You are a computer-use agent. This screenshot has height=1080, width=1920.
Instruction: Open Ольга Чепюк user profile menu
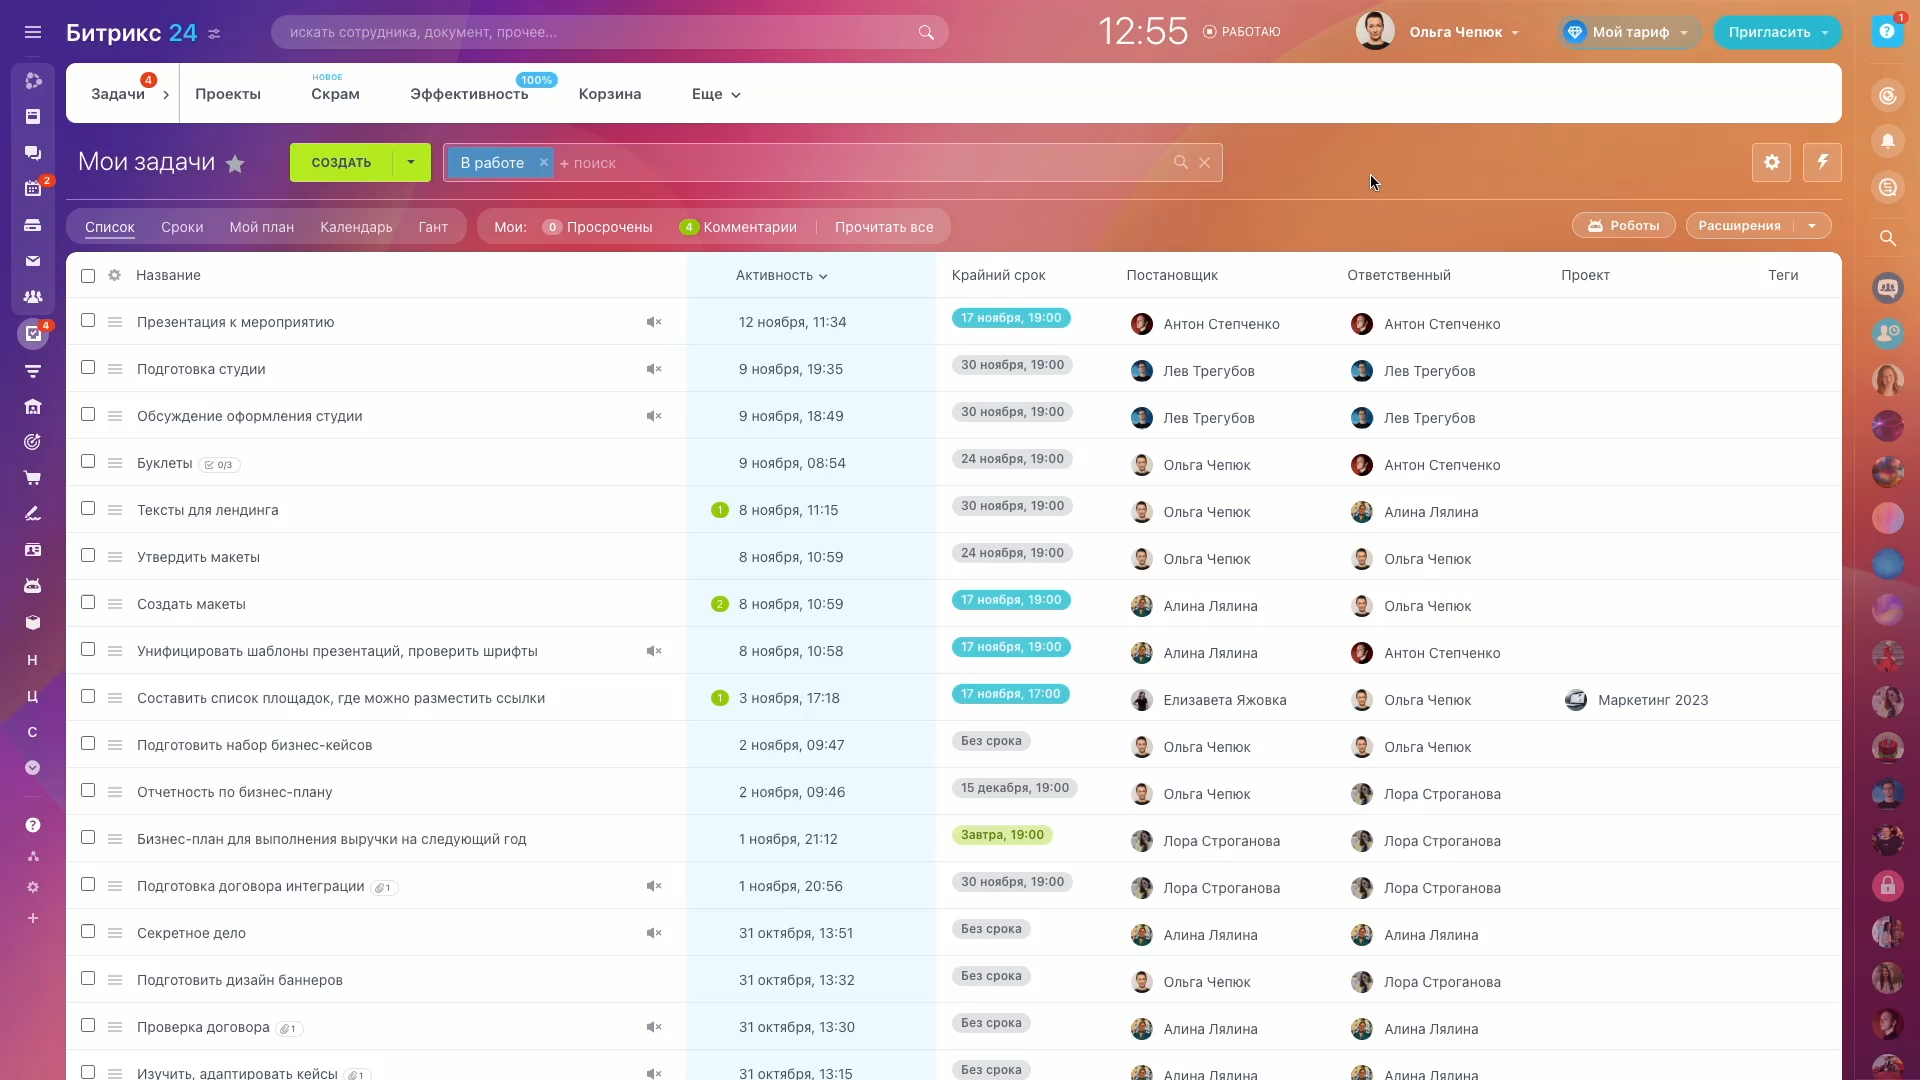(x=1455, y=32)
